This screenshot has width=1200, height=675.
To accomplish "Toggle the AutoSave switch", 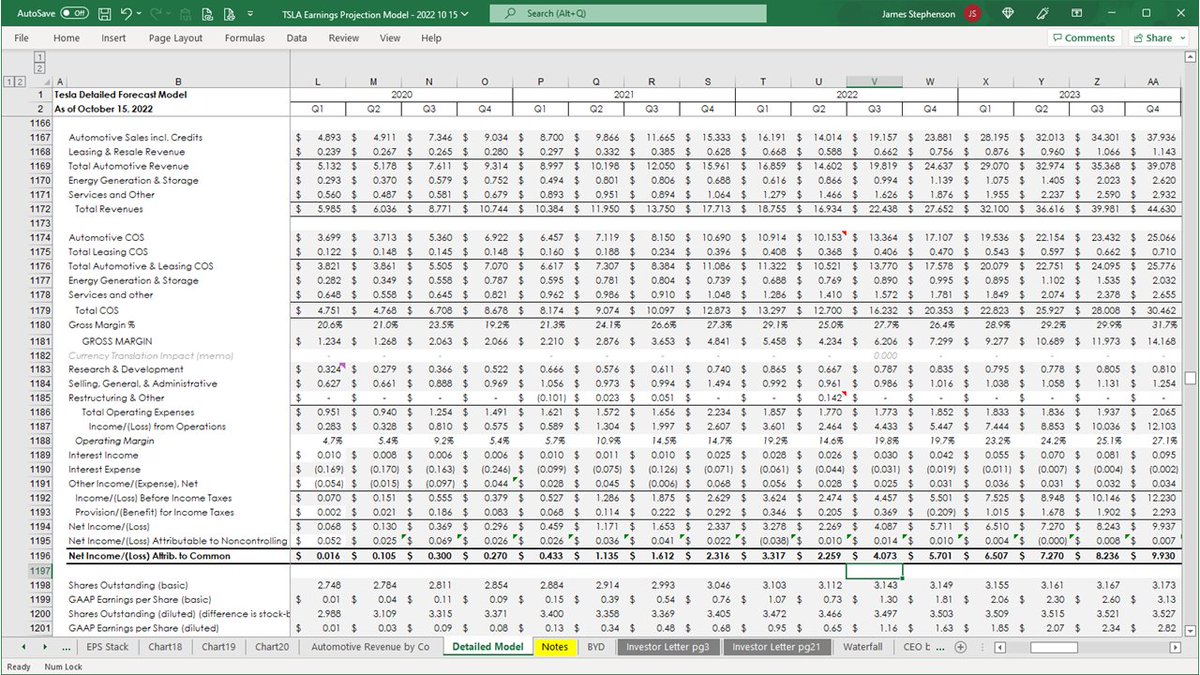I will (75, 14).
